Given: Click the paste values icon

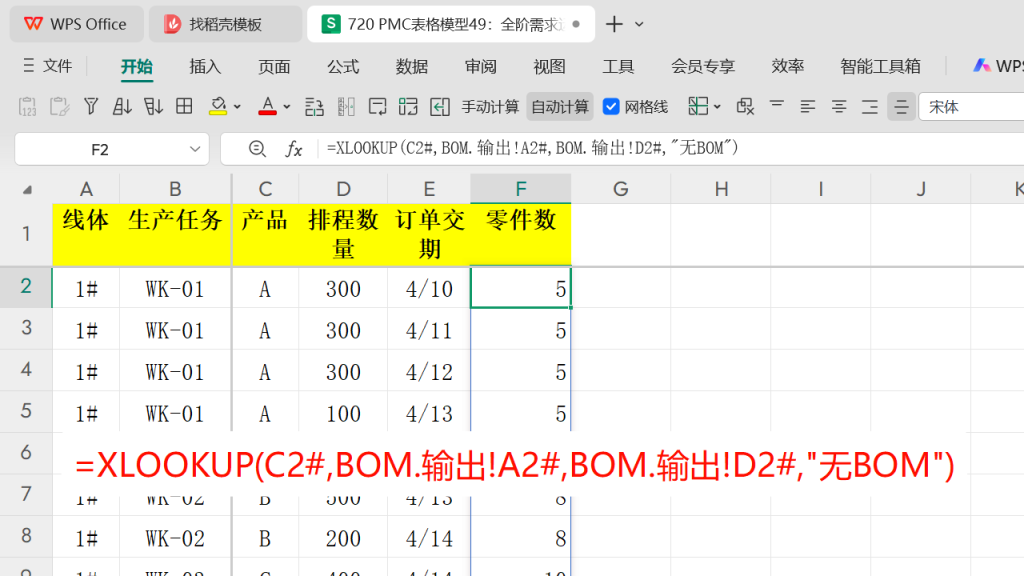Looking at the screenshot, I should point(27,106).
